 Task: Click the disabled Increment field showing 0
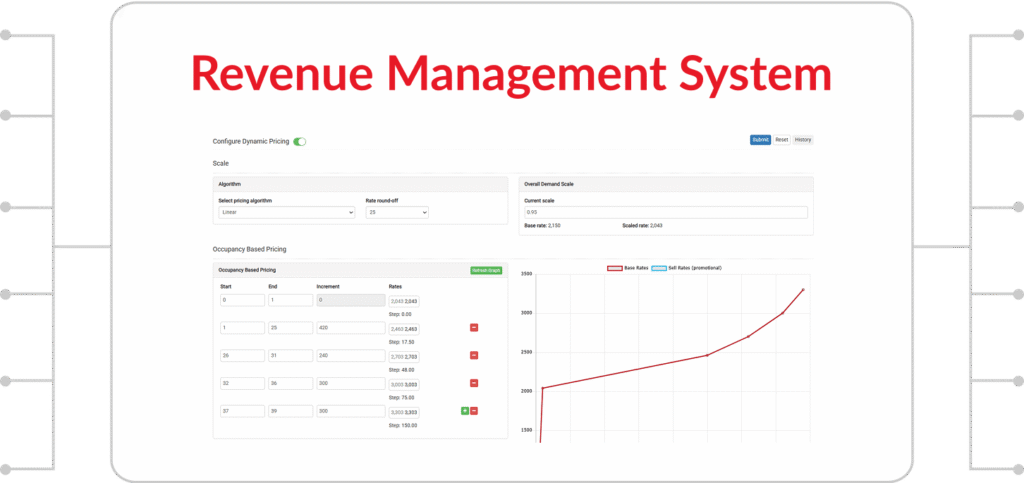tap(351, 300)
